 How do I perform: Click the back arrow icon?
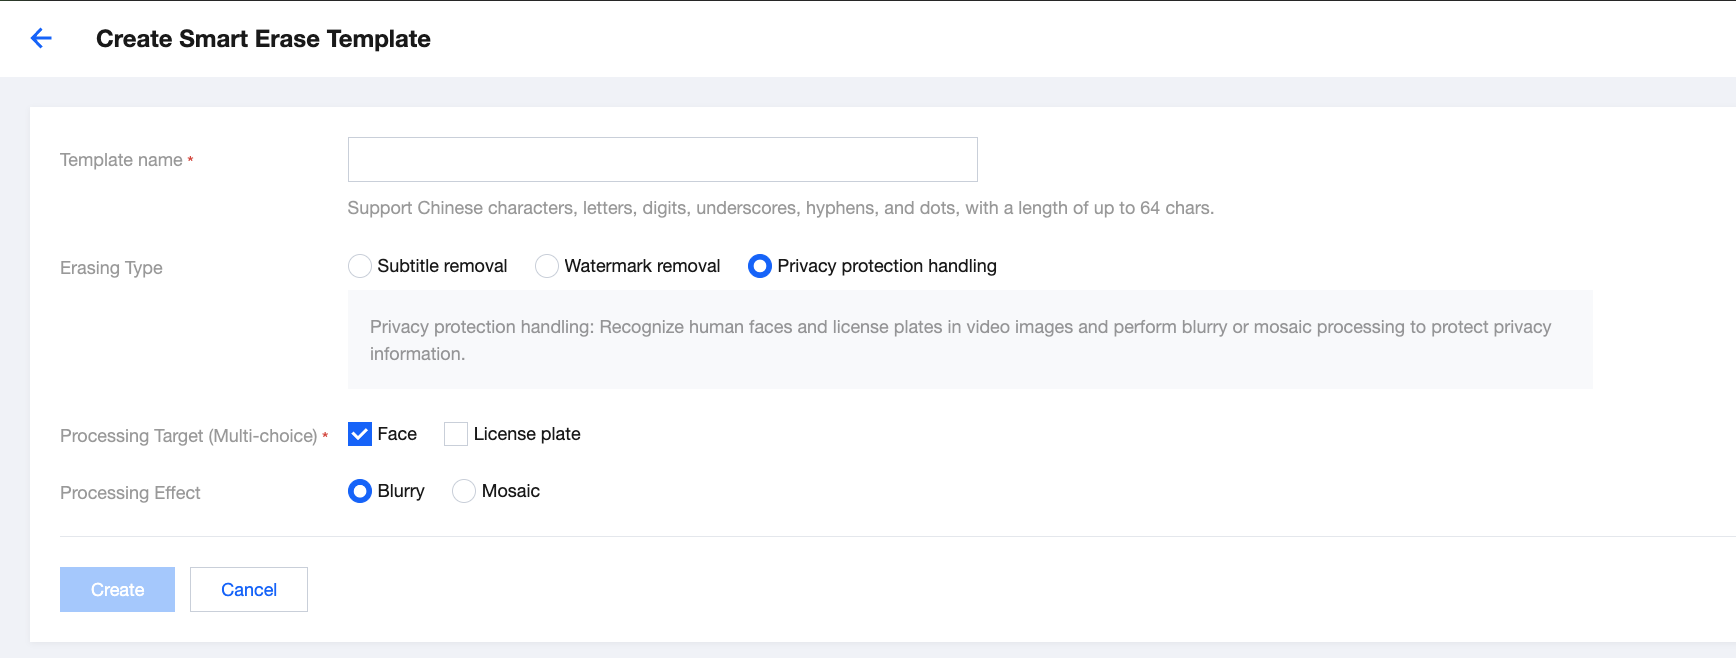pos(41,39)
